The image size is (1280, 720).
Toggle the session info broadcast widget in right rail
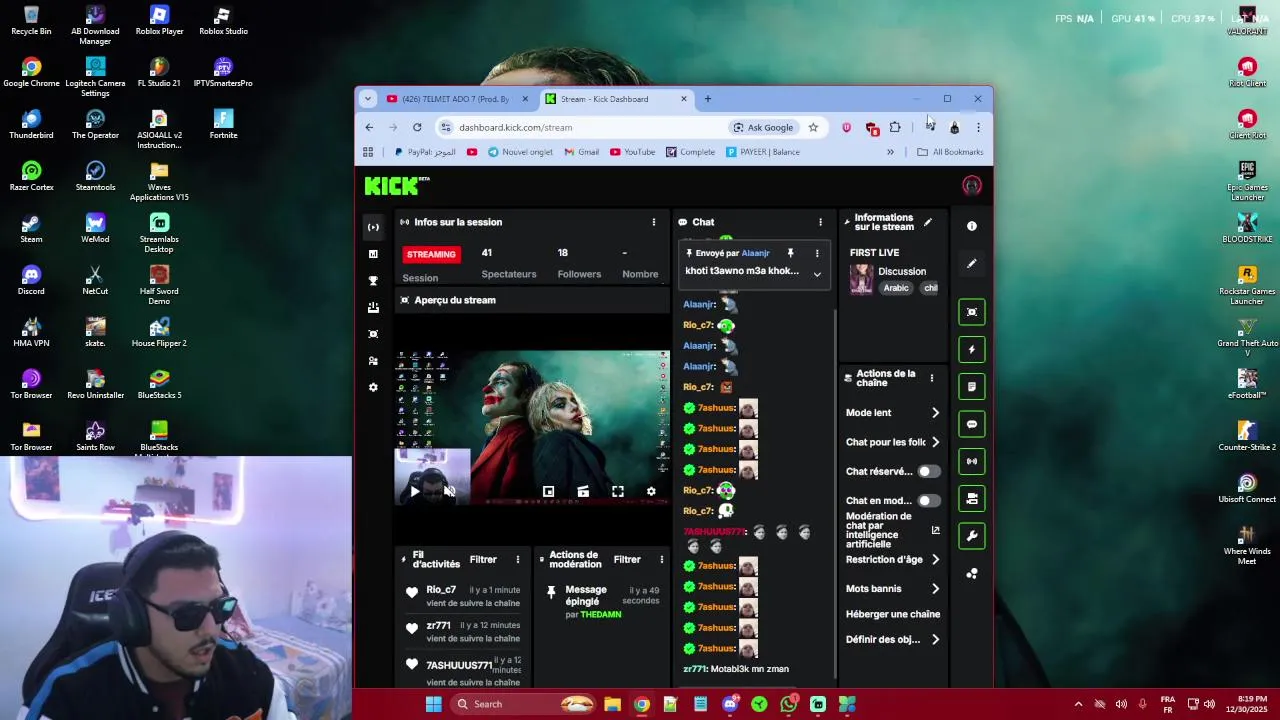click(971, 461)
